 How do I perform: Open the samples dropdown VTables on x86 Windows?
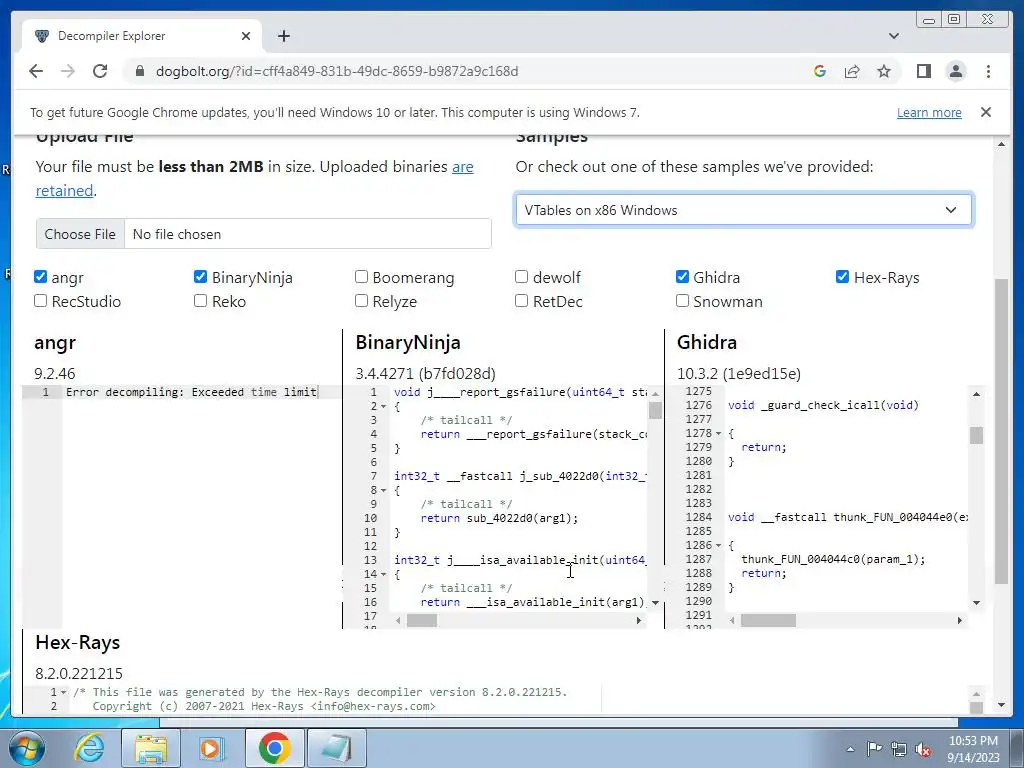point(744,210)
